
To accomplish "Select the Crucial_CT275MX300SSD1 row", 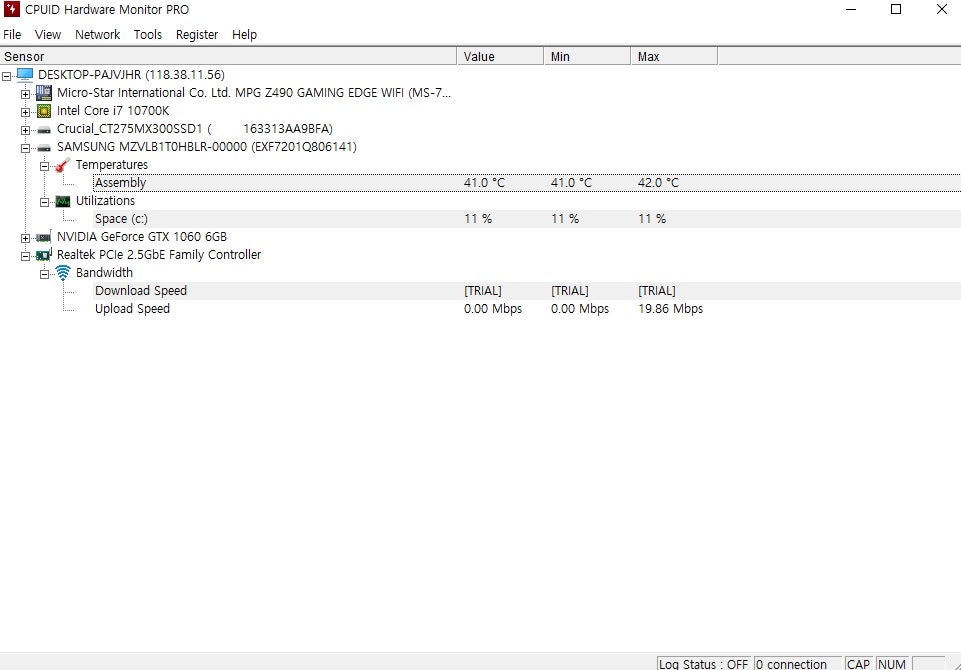I will coord(195,129).
